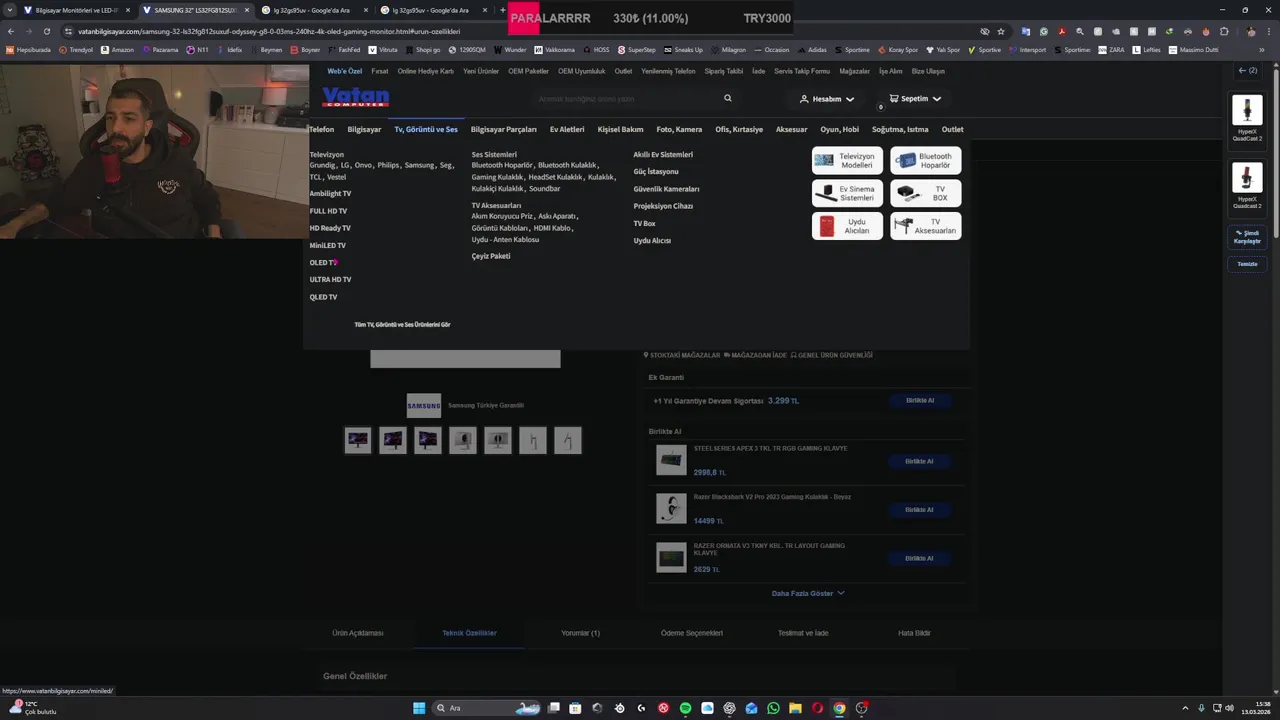The height and width of the screenshot is (720, 1280).
Task: Click Birlikte Al for Razer Ornata V3 keyboard
Action: (919, 558)
